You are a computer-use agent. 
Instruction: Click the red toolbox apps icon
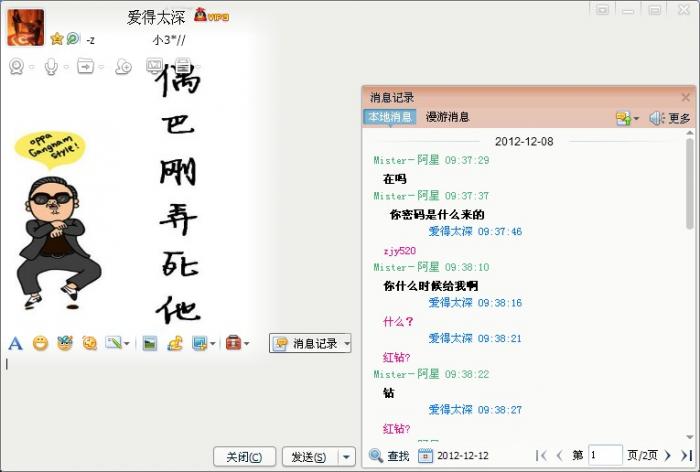click(x=233, y=343)
